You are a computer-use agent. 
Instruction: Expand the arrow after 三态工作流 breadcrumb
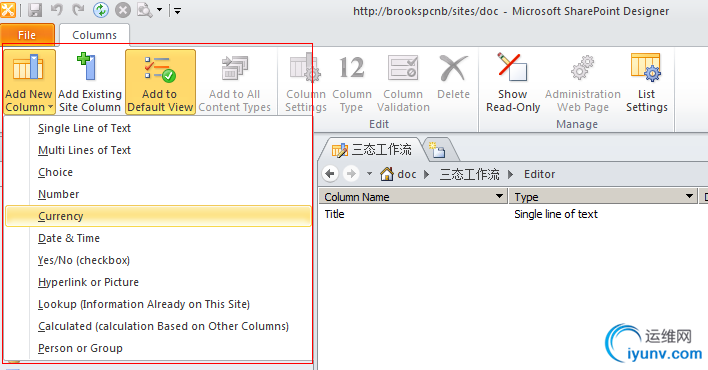[511, 174]
